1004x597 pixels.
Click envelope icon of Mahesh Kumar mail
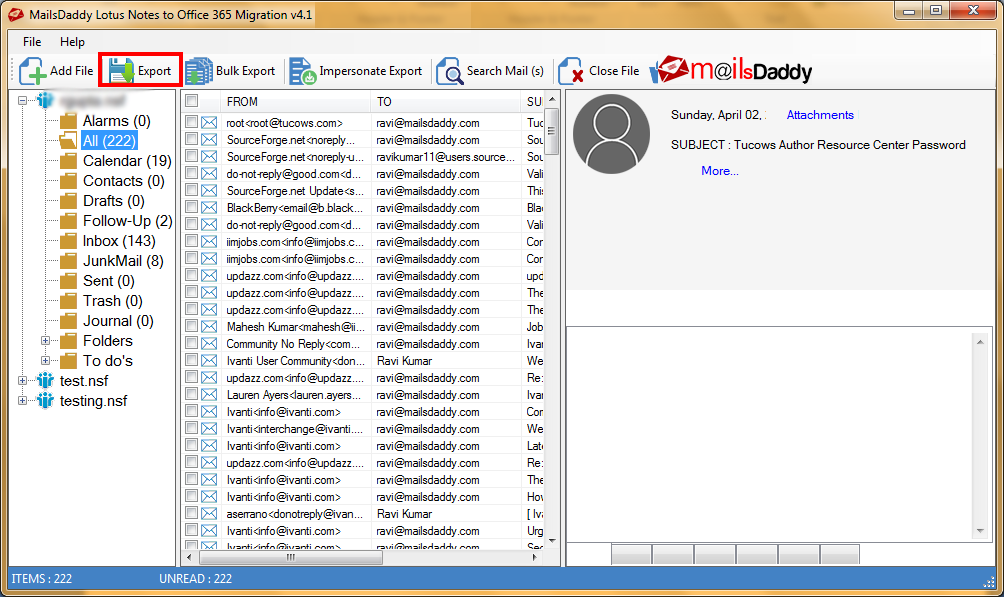[x=209, y=327]
